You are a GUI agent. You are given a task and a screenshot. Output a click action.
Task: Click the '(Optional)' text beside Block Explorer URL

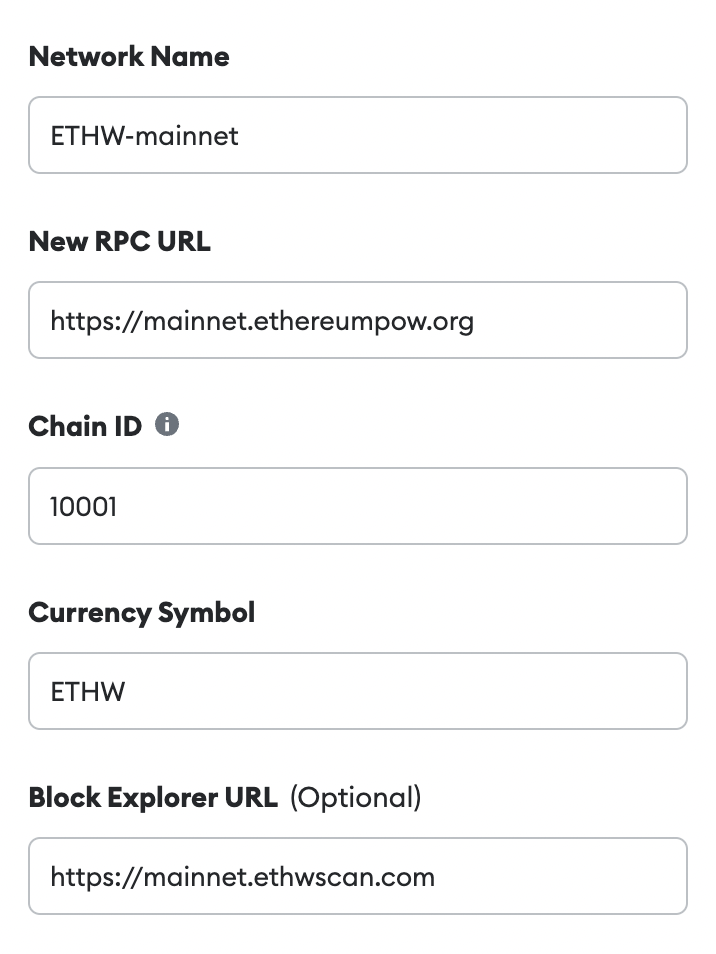(x=355, y=798)
